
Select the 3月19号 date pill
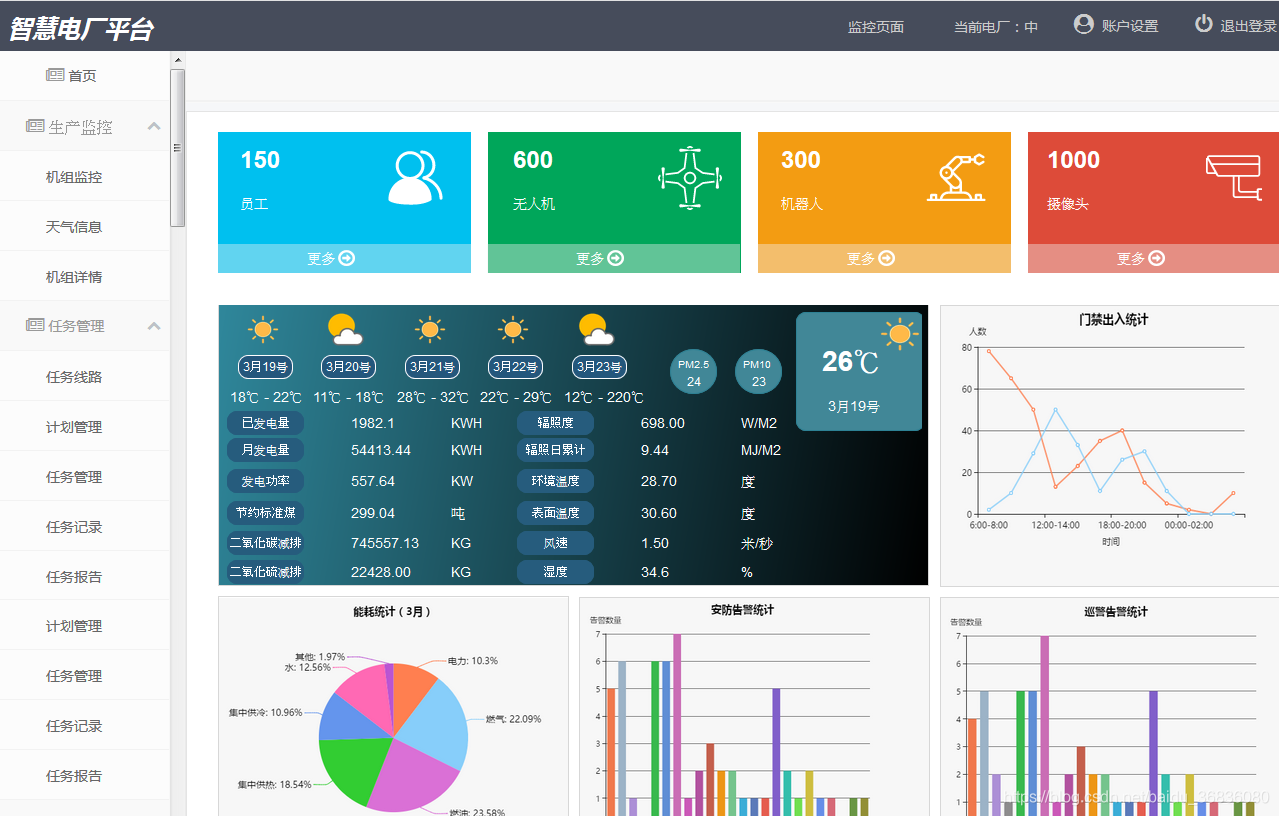click(x=265, y=367)
